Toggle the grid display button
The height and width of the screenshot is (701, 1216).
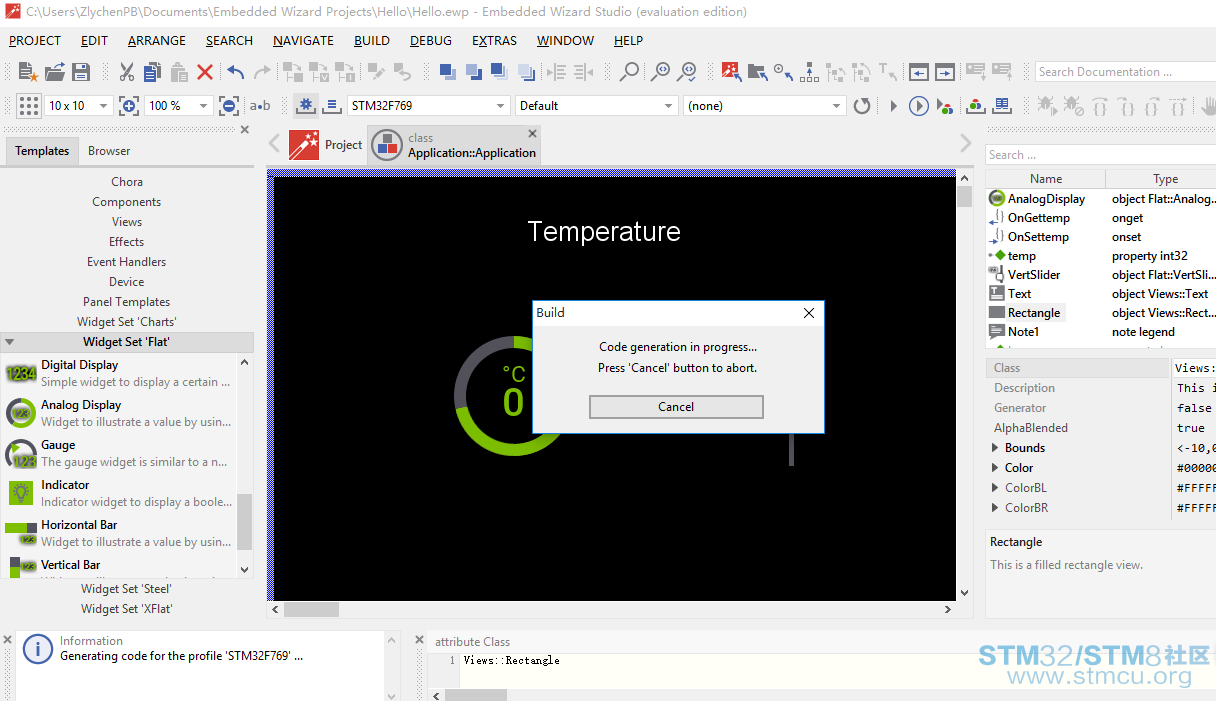click(x=29, y=106)
